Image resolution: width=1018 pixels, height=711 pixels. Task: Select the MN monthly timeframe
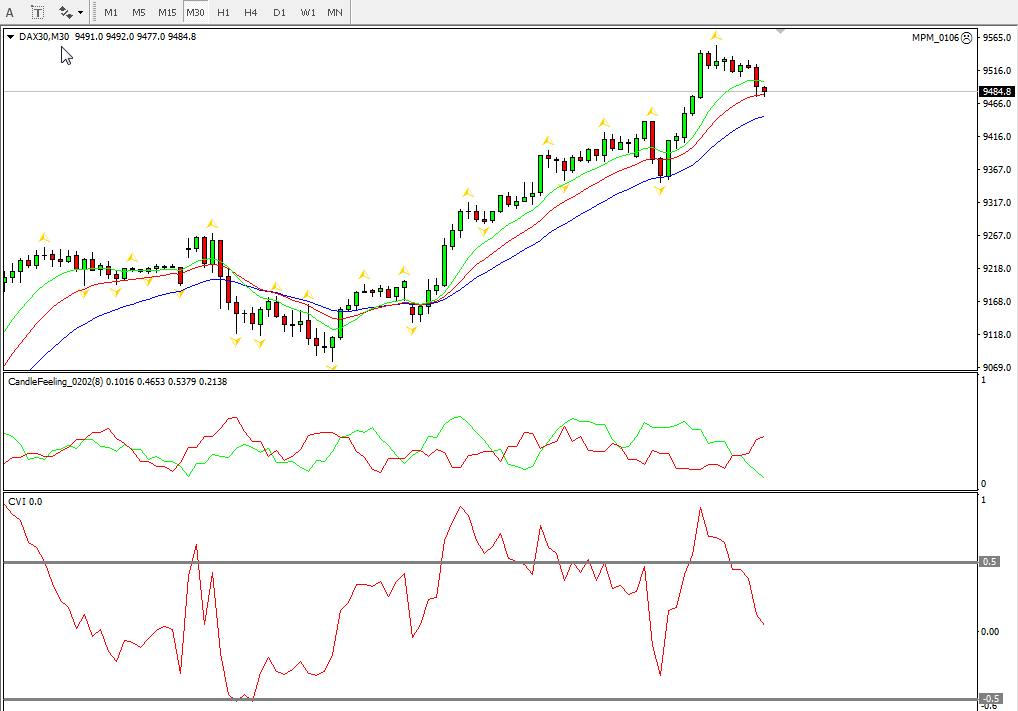tap(335, 12)
